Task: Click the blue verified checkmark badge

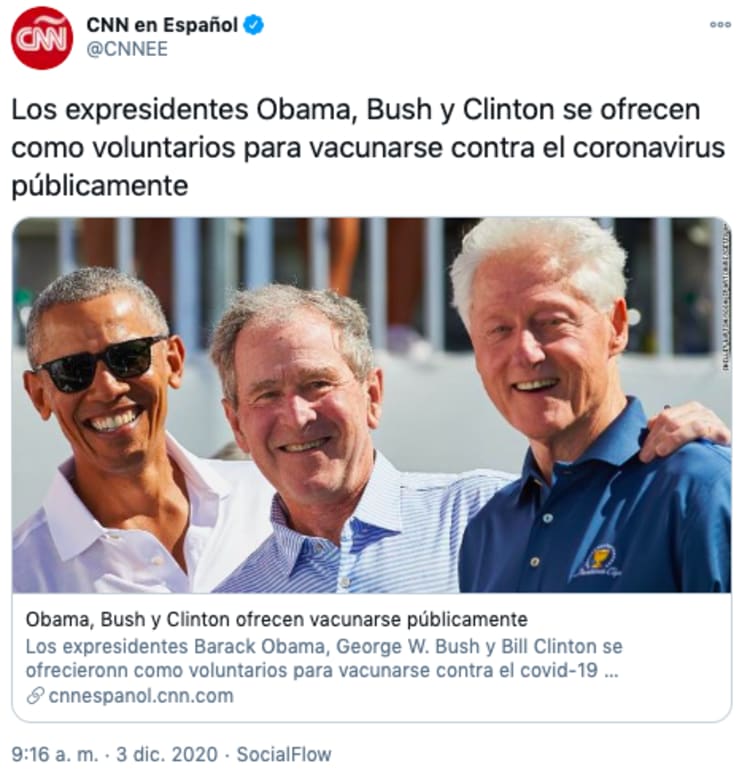Action: (x=254, y=25)
